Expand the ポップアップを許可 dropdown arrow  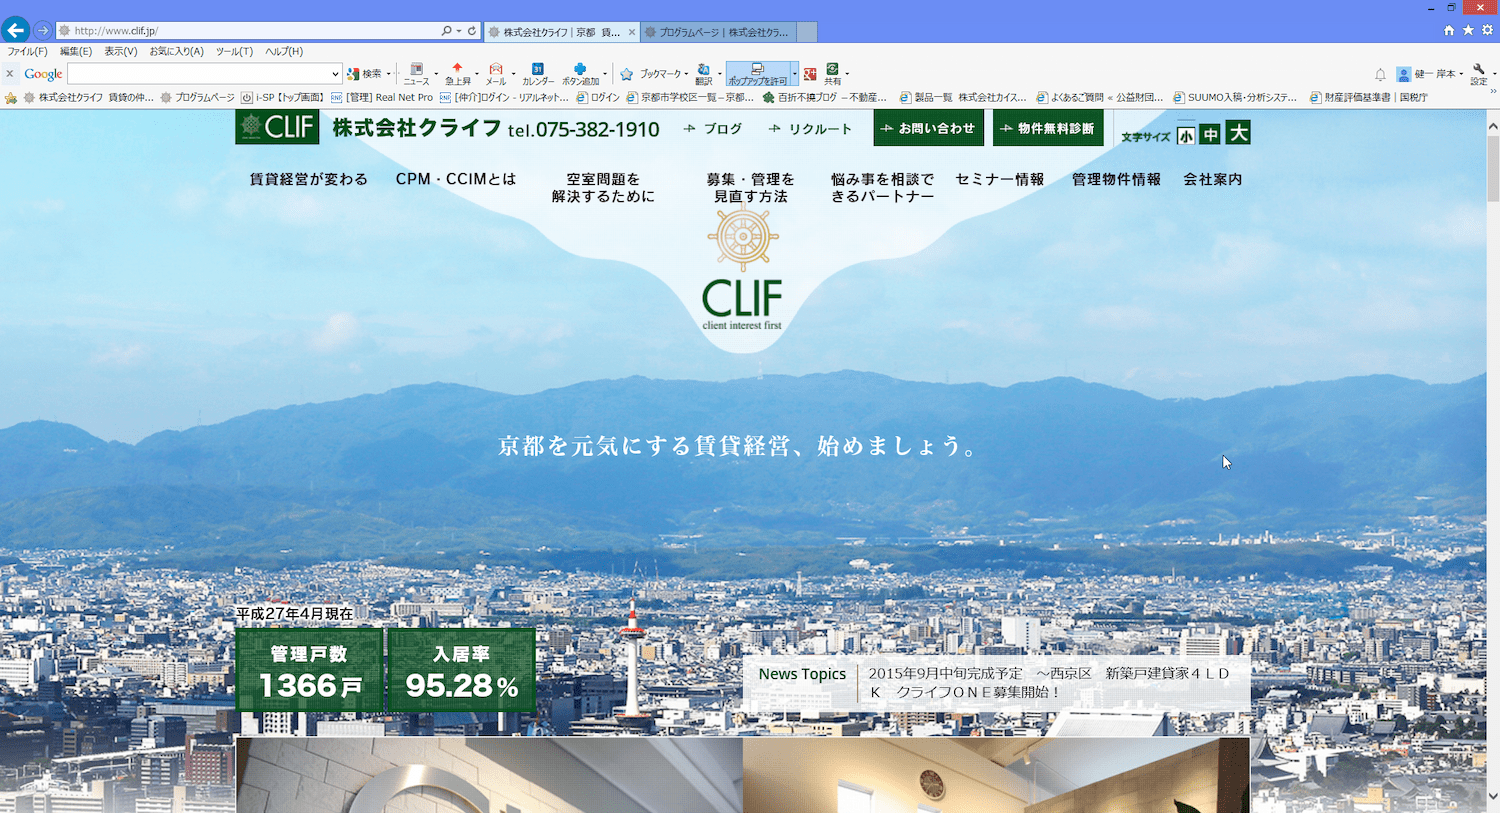794,74
